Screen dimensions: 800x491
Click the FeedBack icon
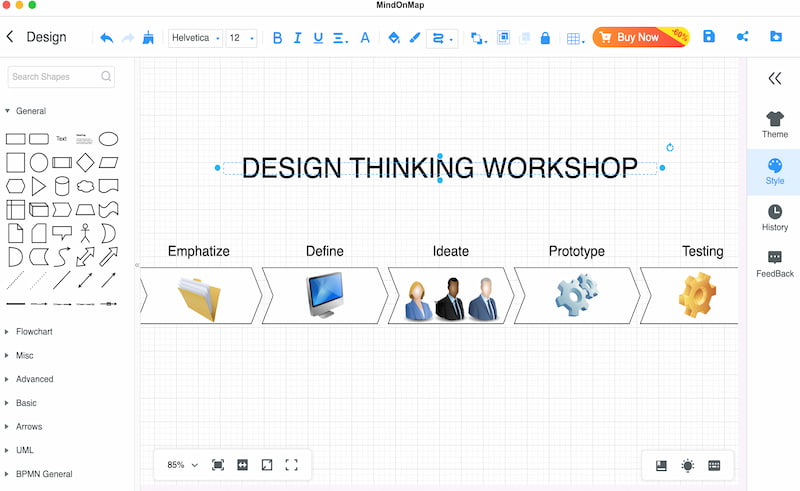[774, 264]
